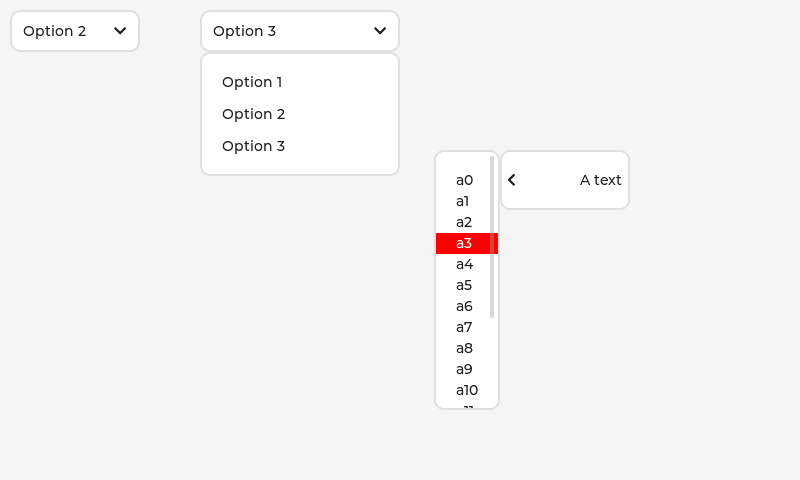Click the back chevron icon beside A text

[x=512, y=180]
